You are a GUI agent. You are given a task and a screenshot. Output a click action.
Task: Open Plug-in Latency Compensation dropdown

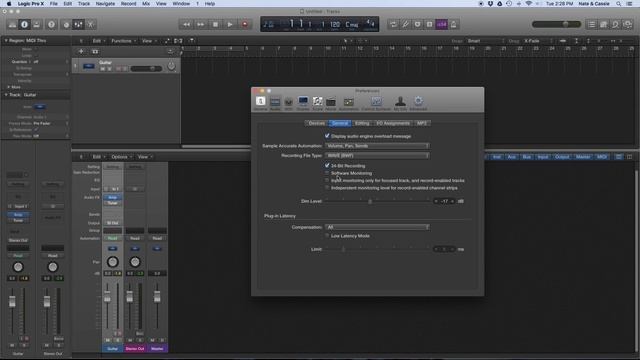(x=377, y=227)
